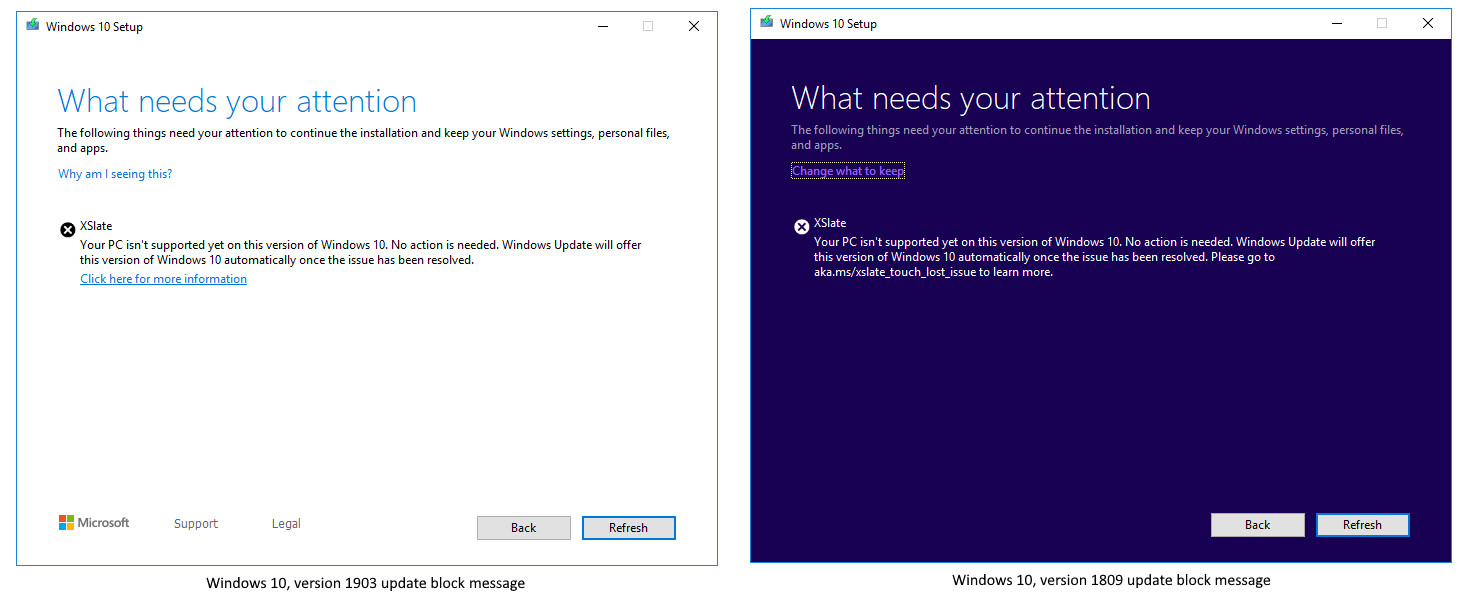The image size is (1474, 608).
Task: Click Refresh in the 1809 setup dialog
Action: [x=1362, y=524]
